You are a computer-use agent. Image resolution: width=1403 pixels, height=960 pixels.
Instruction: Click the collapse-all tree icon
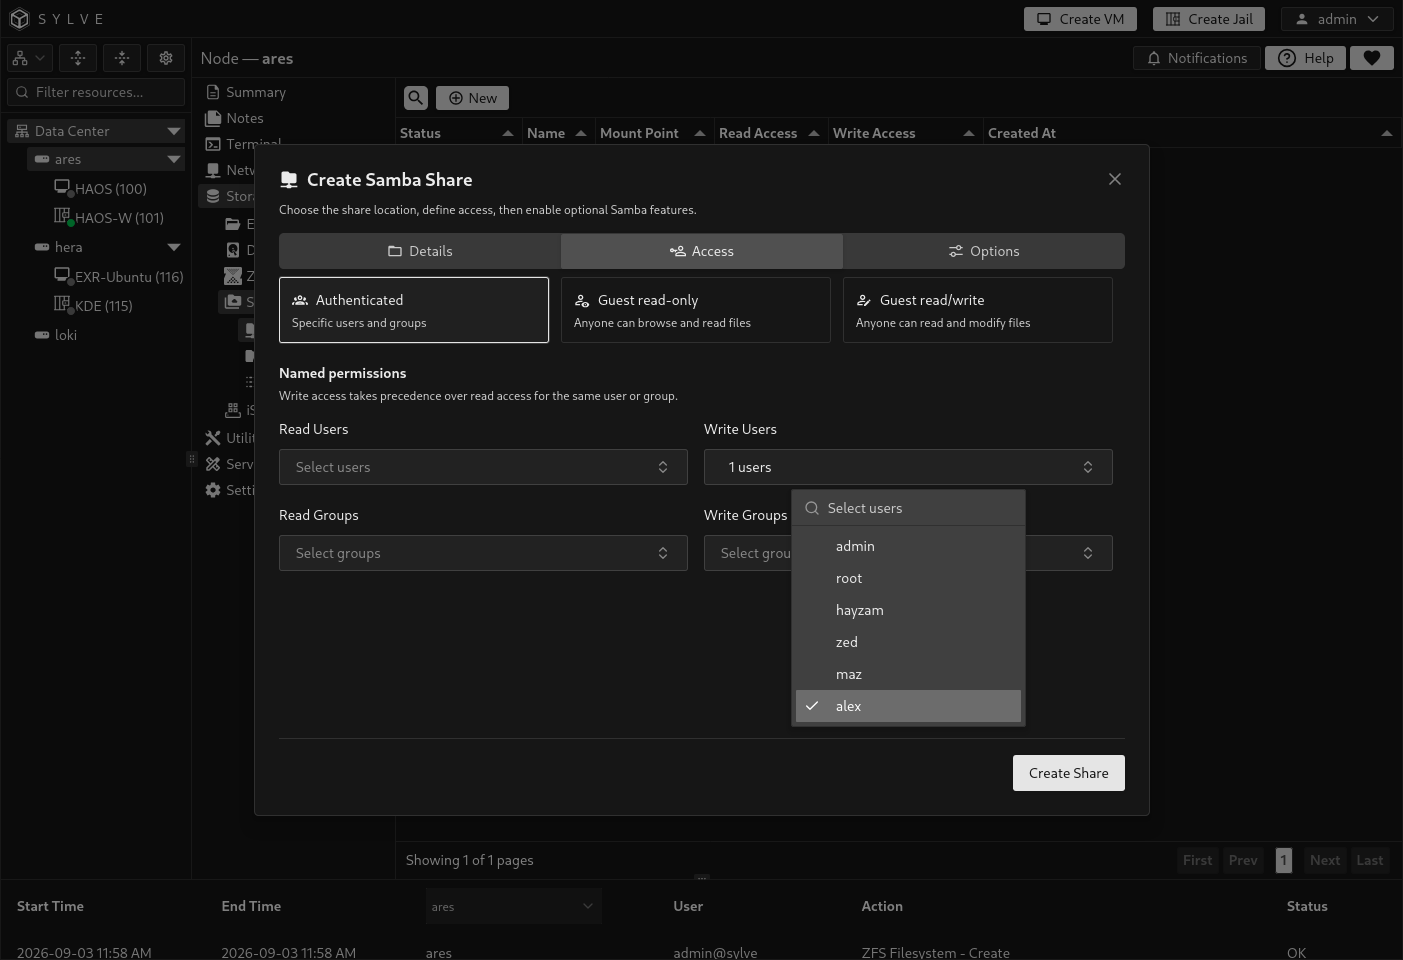(x=122, y=58)
